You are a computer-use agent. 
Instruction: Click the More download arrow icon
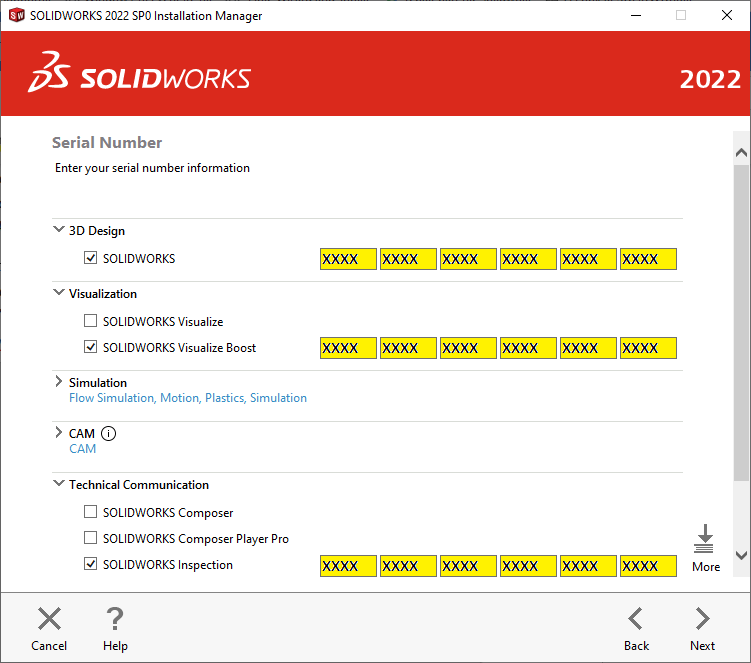pyautogui.click(x=705, y=540)
